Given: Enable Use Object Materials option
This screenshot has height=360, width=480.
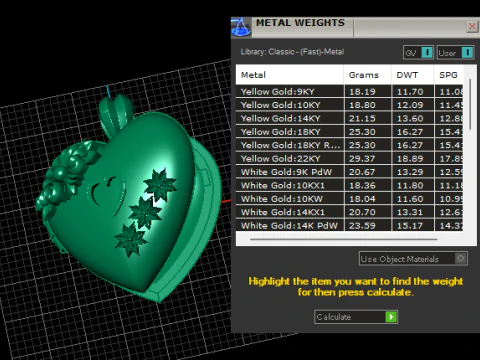Looking at the screenshot, I should (x=413, y=259).
